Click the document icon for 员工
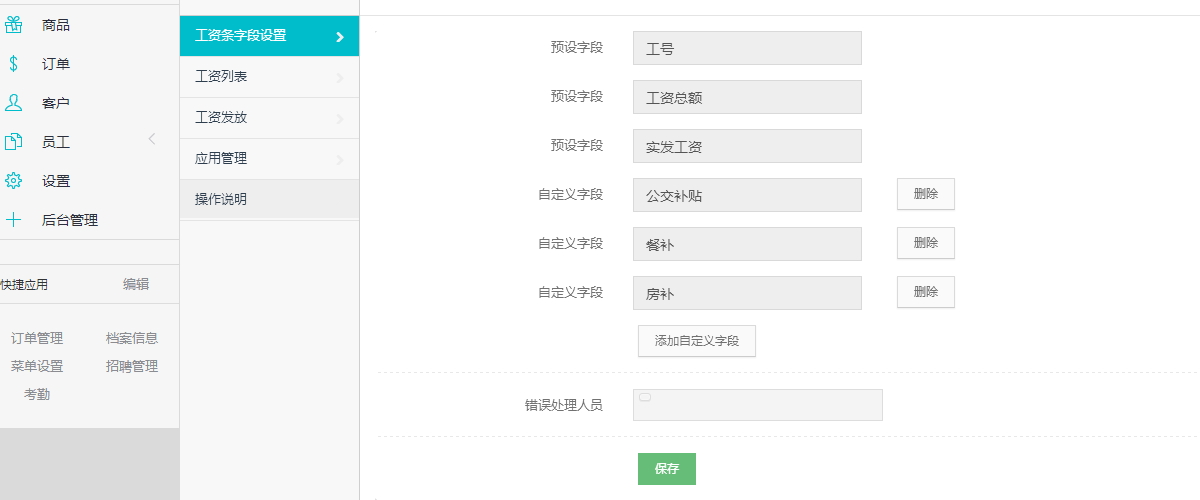Image resolution: width=1200 pixels, height=500 pixels. tap(13, 142)
